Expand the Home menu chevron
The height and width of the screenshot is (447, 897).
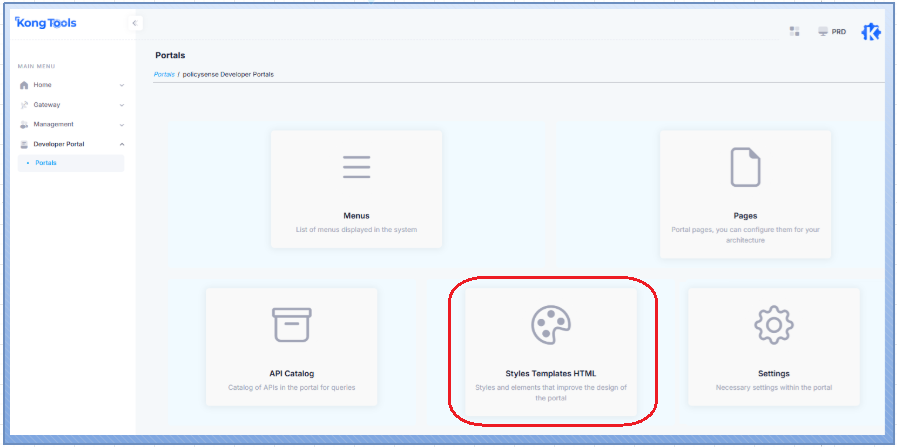[122, 85]
